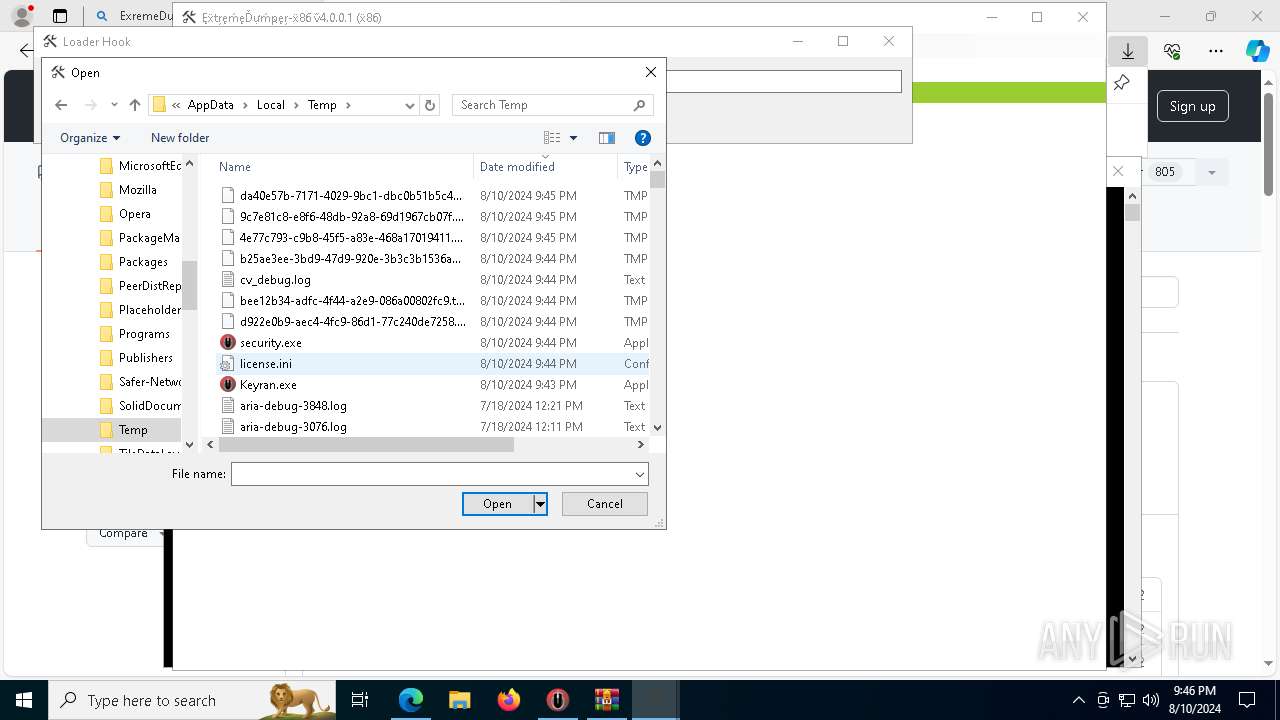Click the folder tree vertical scrollbar
1280x720 pixels.
[x=189, y=285]
